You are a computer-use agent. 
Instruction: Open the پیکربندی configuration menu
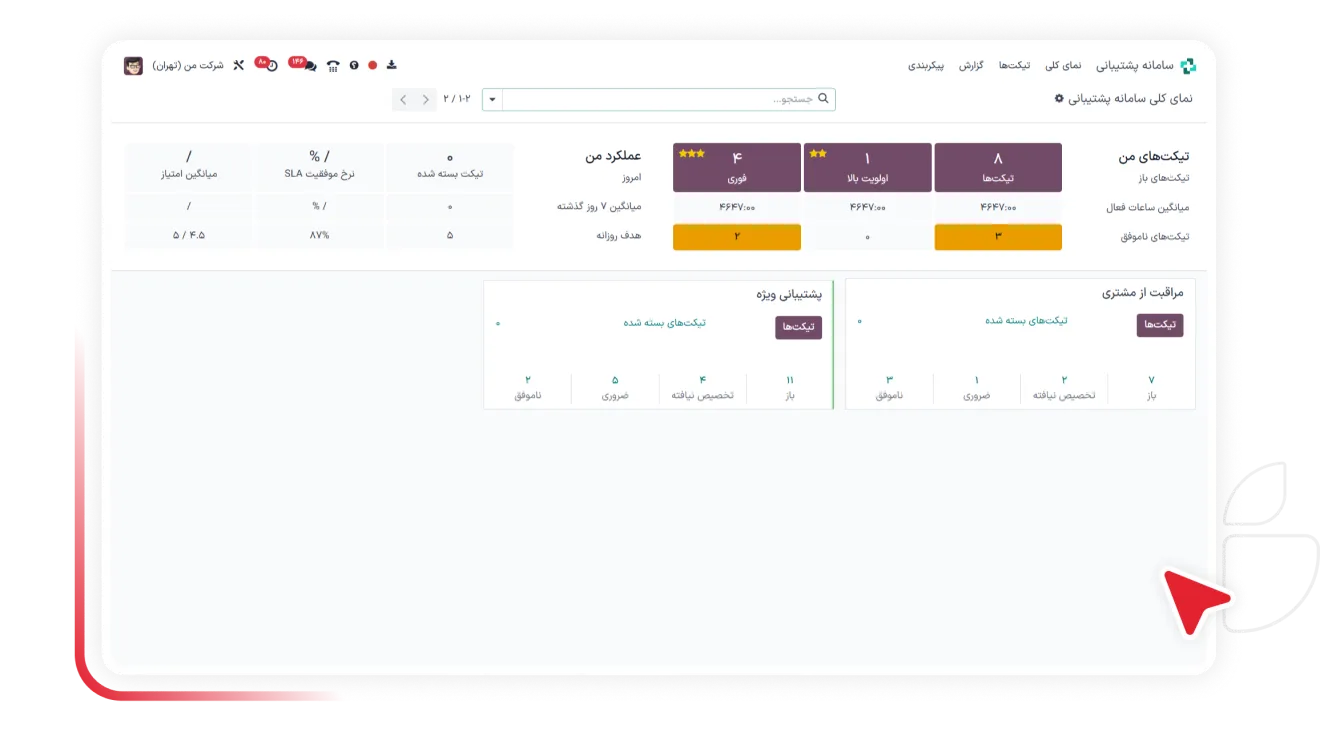coord(926,66)
